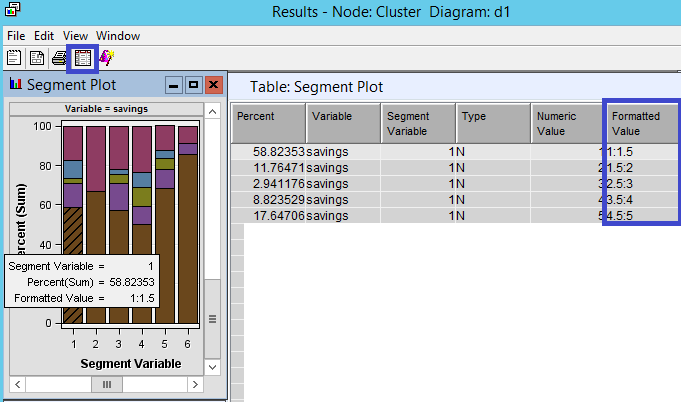Screen dimensions: 681x402
Task: Minimize the Segment Plot panel
Action: coord(173,85)
